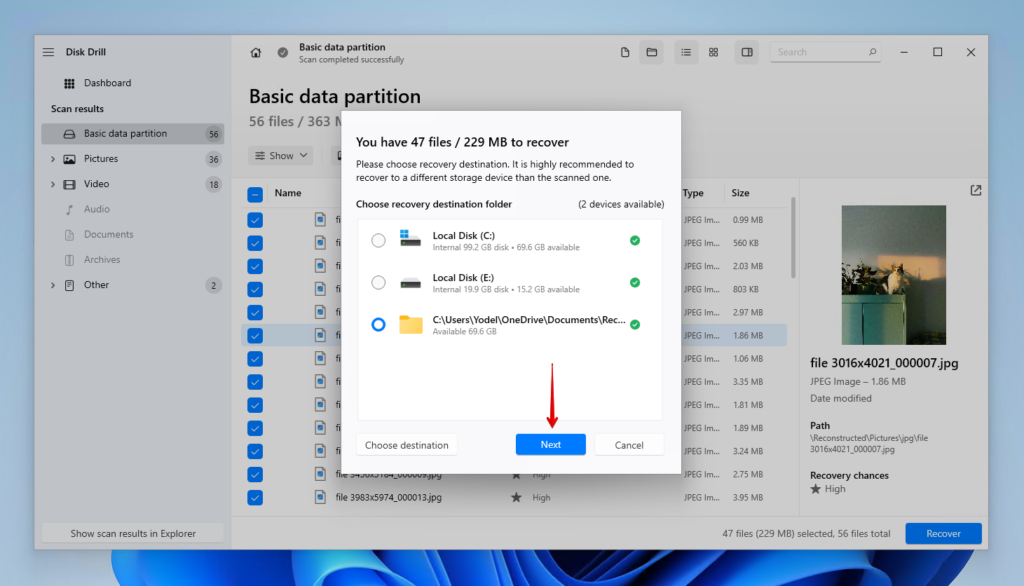Click Next to start recovery

coord(550,444)
